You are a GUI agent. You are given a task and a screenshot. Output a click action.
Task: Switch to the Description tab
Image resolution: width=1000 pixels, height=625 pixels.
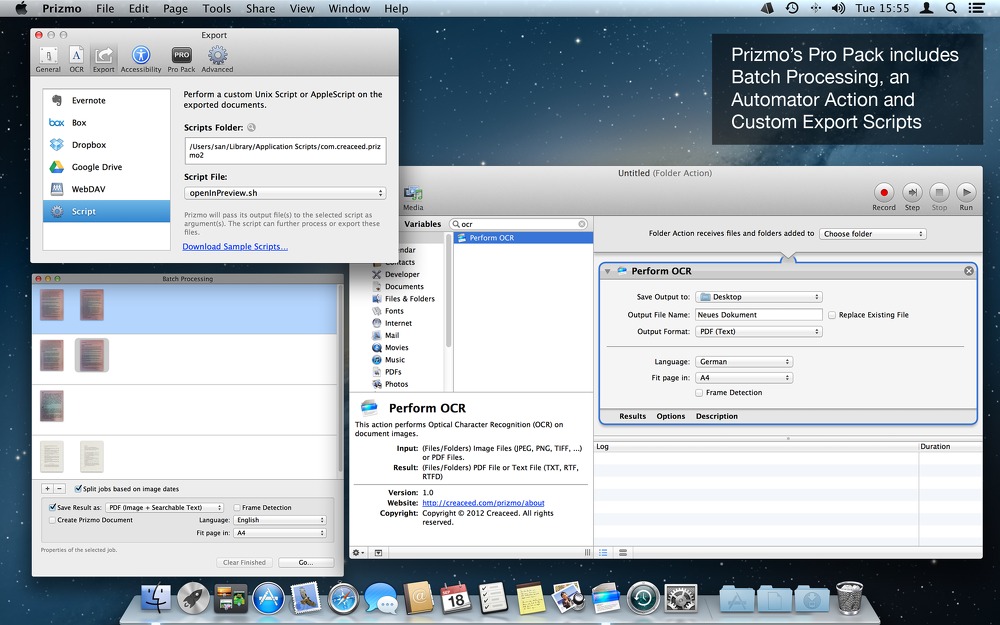[x=717, y=416]
